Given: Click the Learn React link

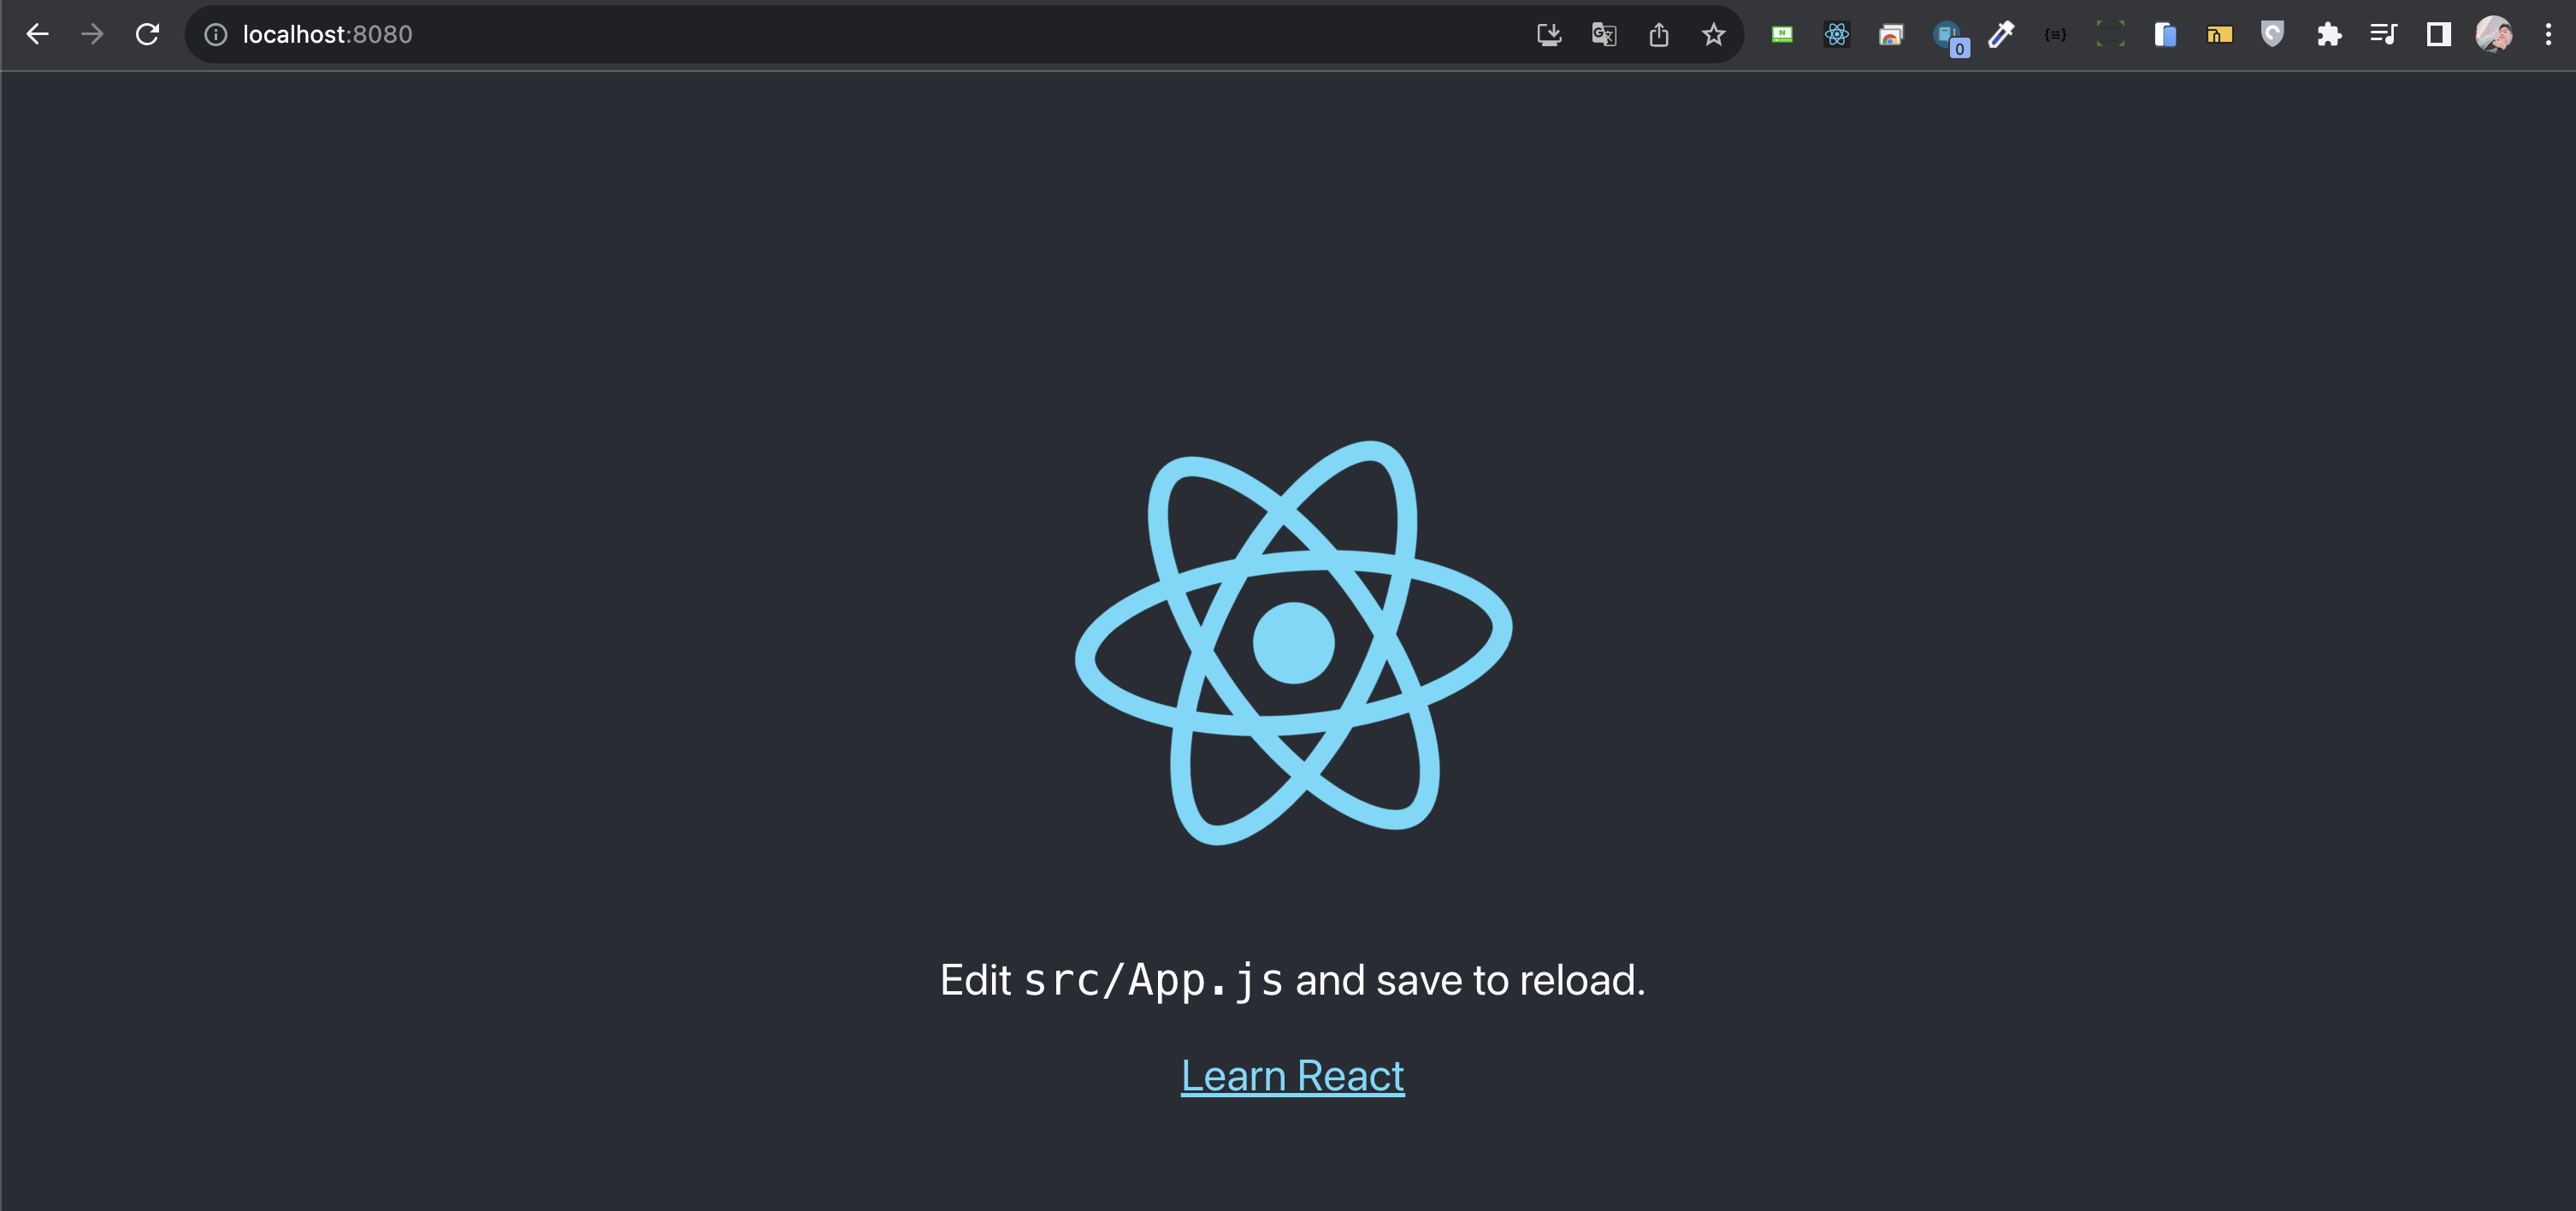Looking at the screenshot, I should tap(1292, 1076).
